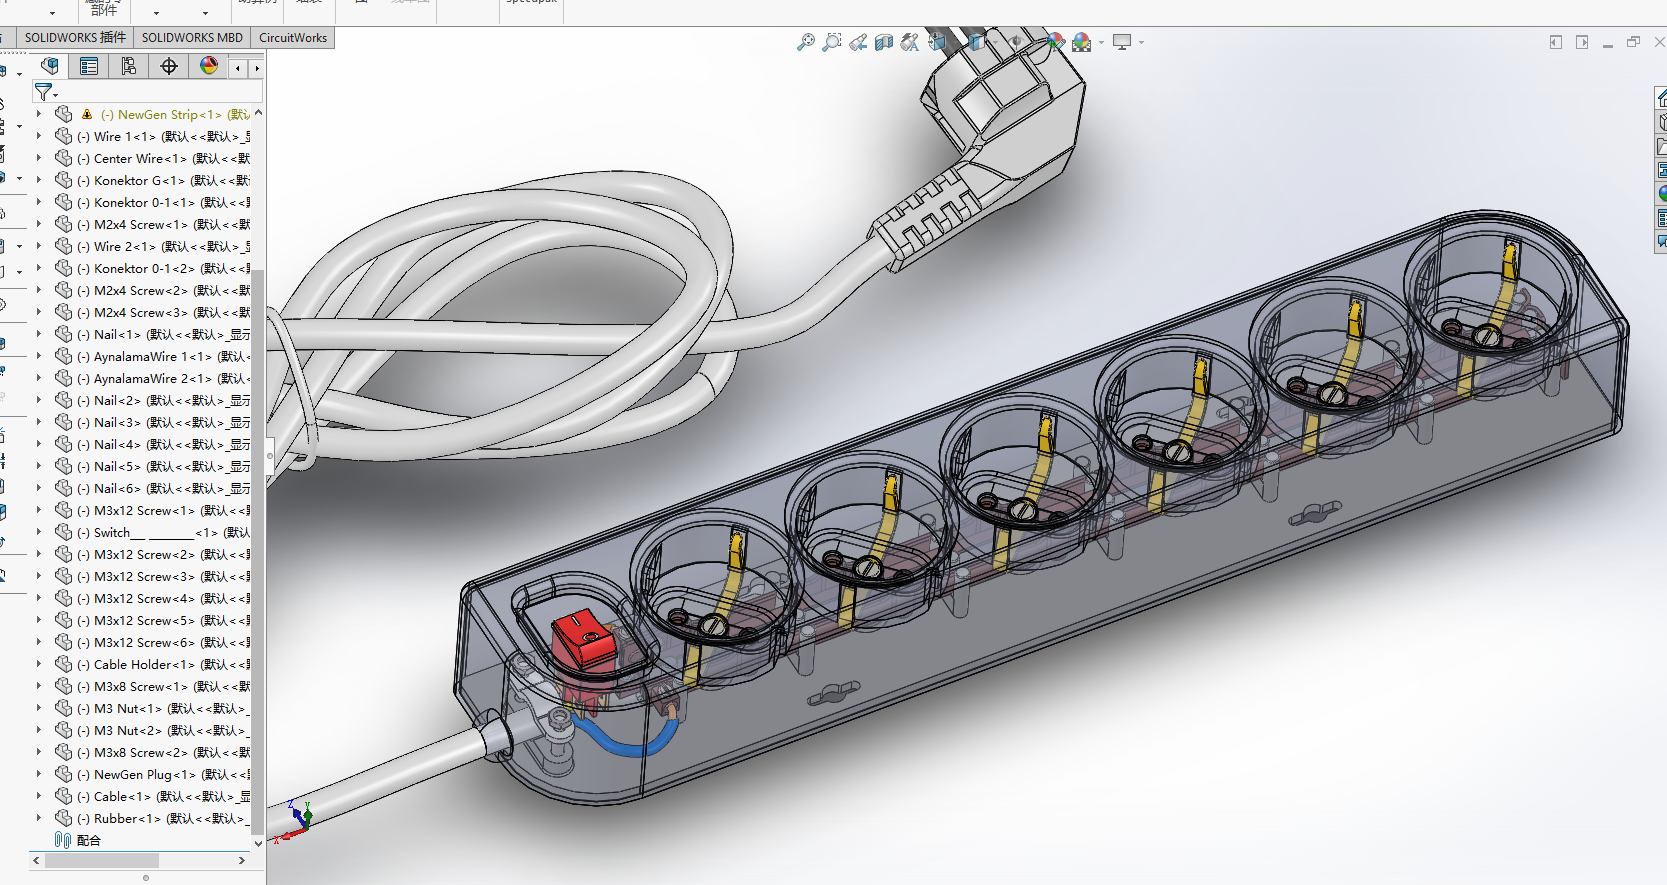
Task: Click the tree horizontal scrollbar right arrow
Action: 241,860
